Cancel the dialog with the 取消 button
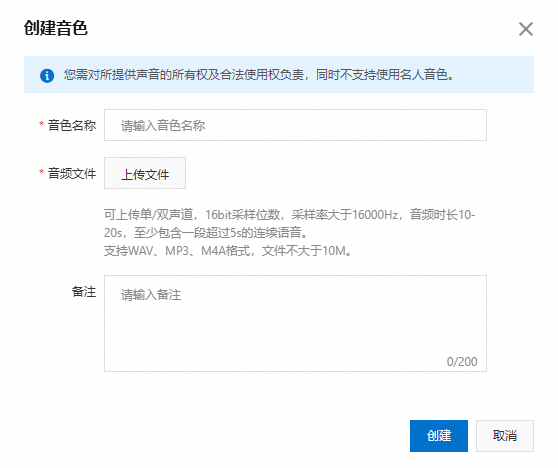The height and width of the screenshot is (468, 558). (x=505, y=436)
